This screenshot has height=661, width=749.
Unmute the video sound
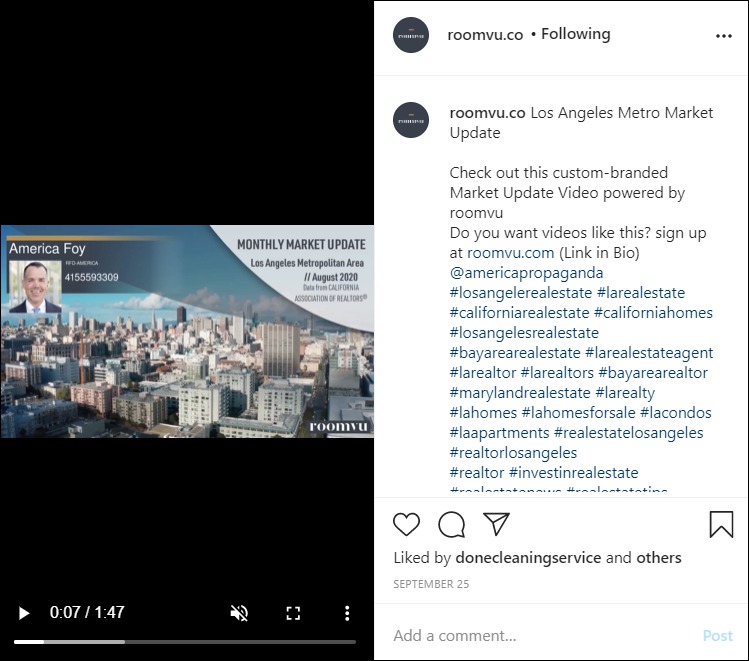pyautogui.click(x=240, y=613)
